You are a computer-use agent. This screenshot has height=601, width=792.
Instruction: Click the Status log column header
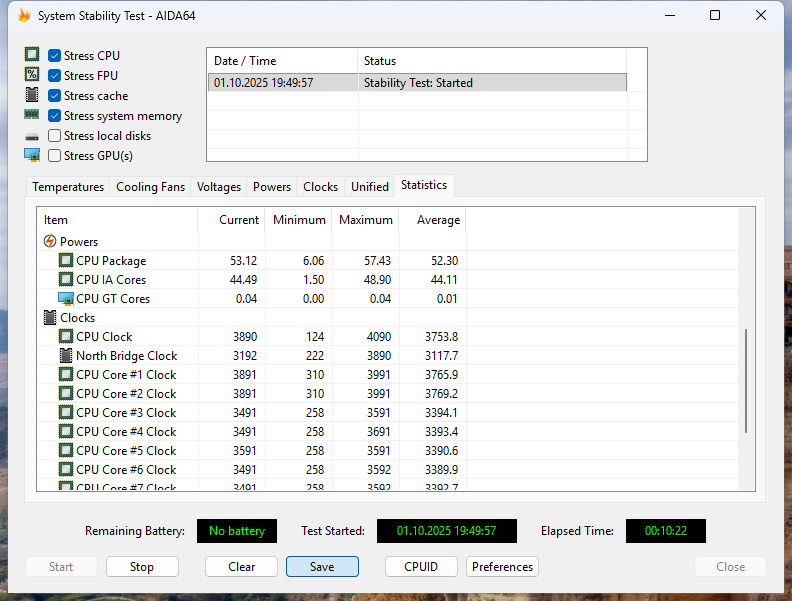coord(492,61)
